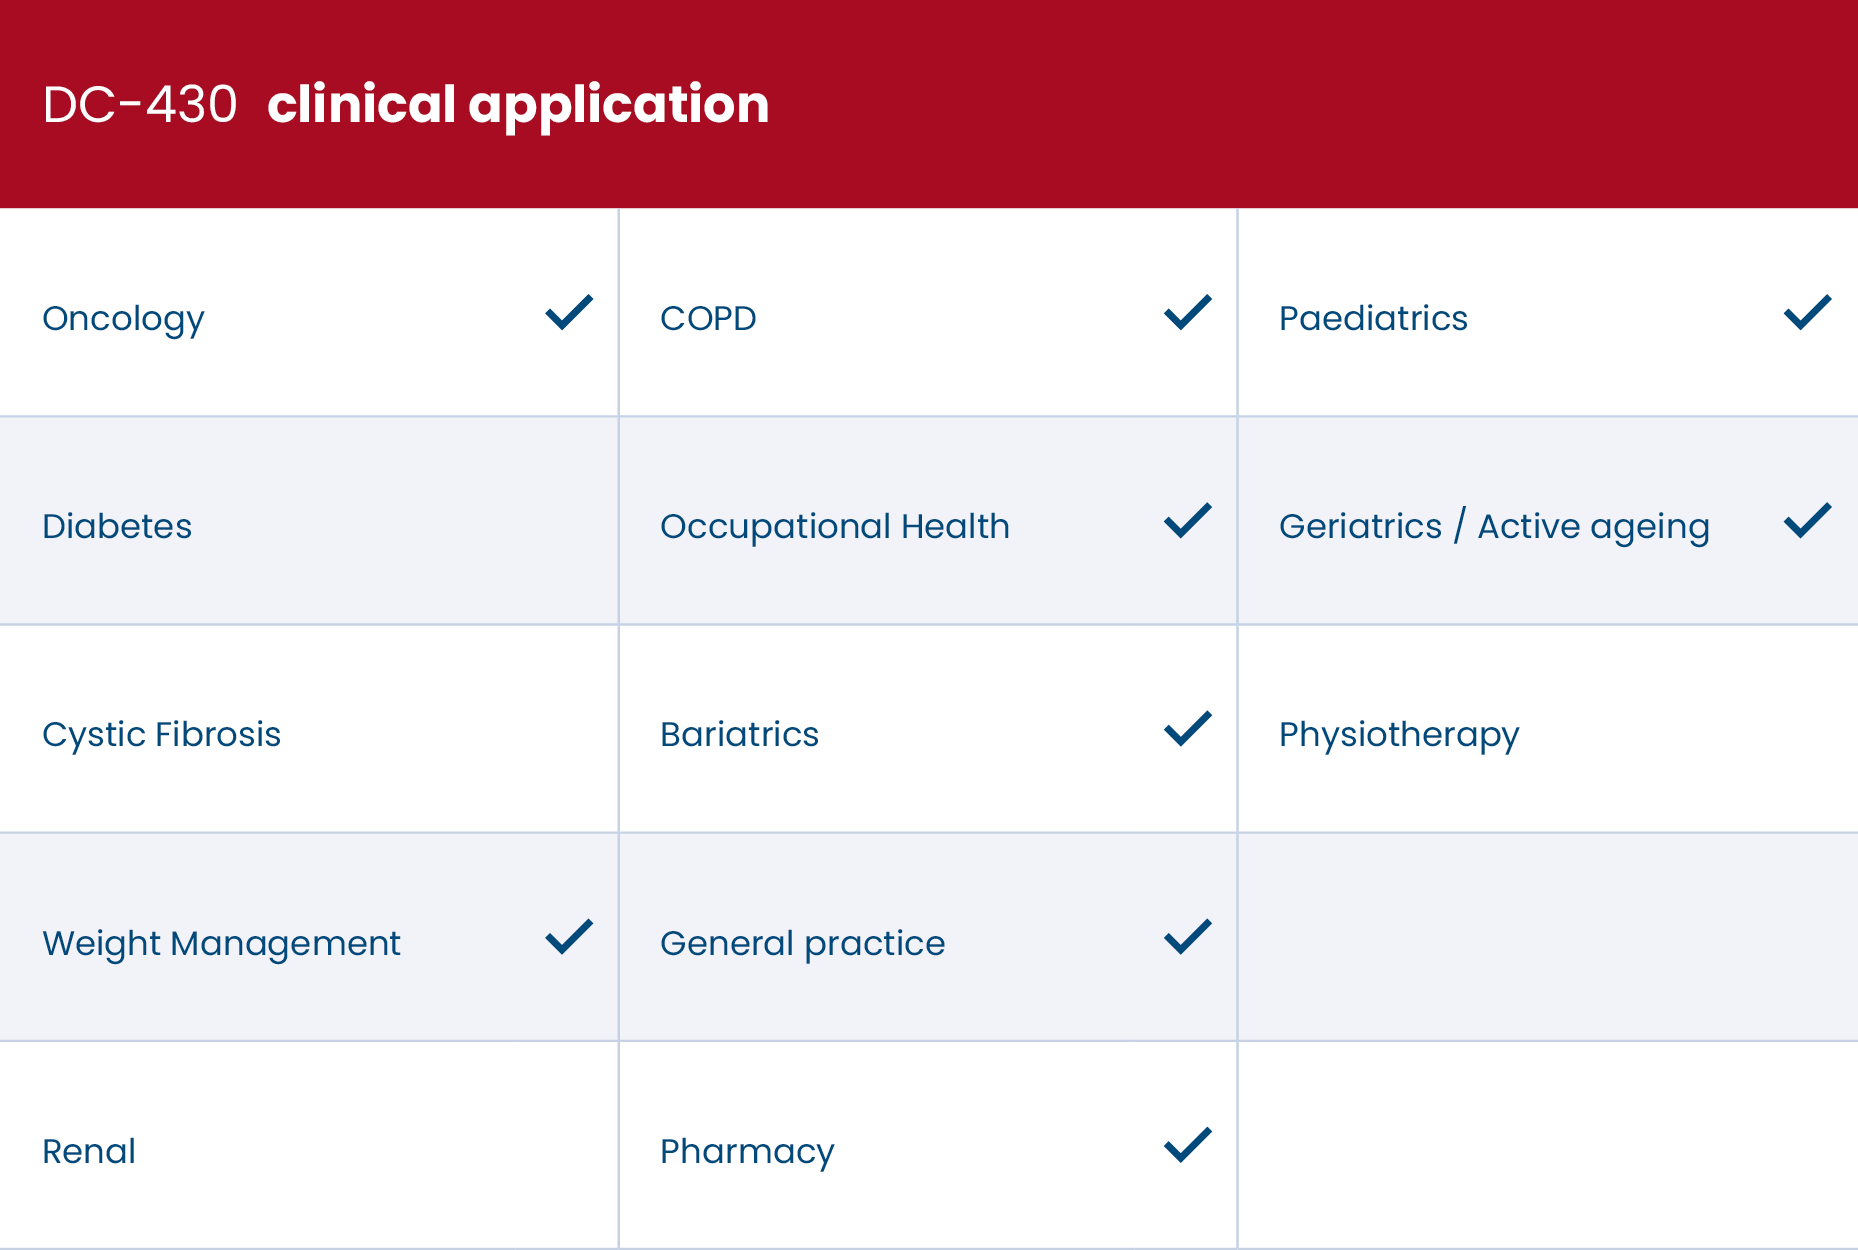This screenshot has height=1250, width=1858.
Task: Select the Weight Management text
Action: (221, 943)
